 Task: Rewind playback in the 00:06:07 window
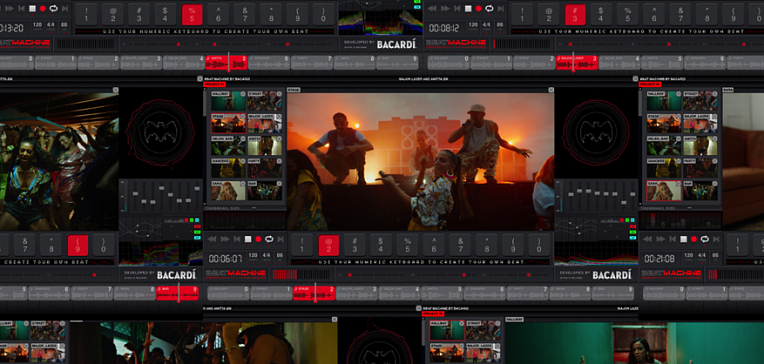click(212, 239)
